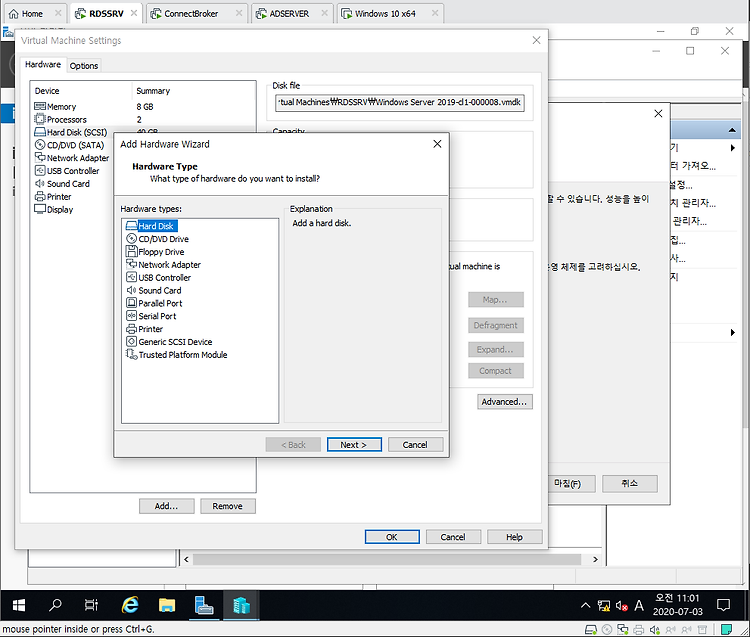Choose Floppy Drive hardware type
Viewport: 750px width, 637px height.
[155, 252]
